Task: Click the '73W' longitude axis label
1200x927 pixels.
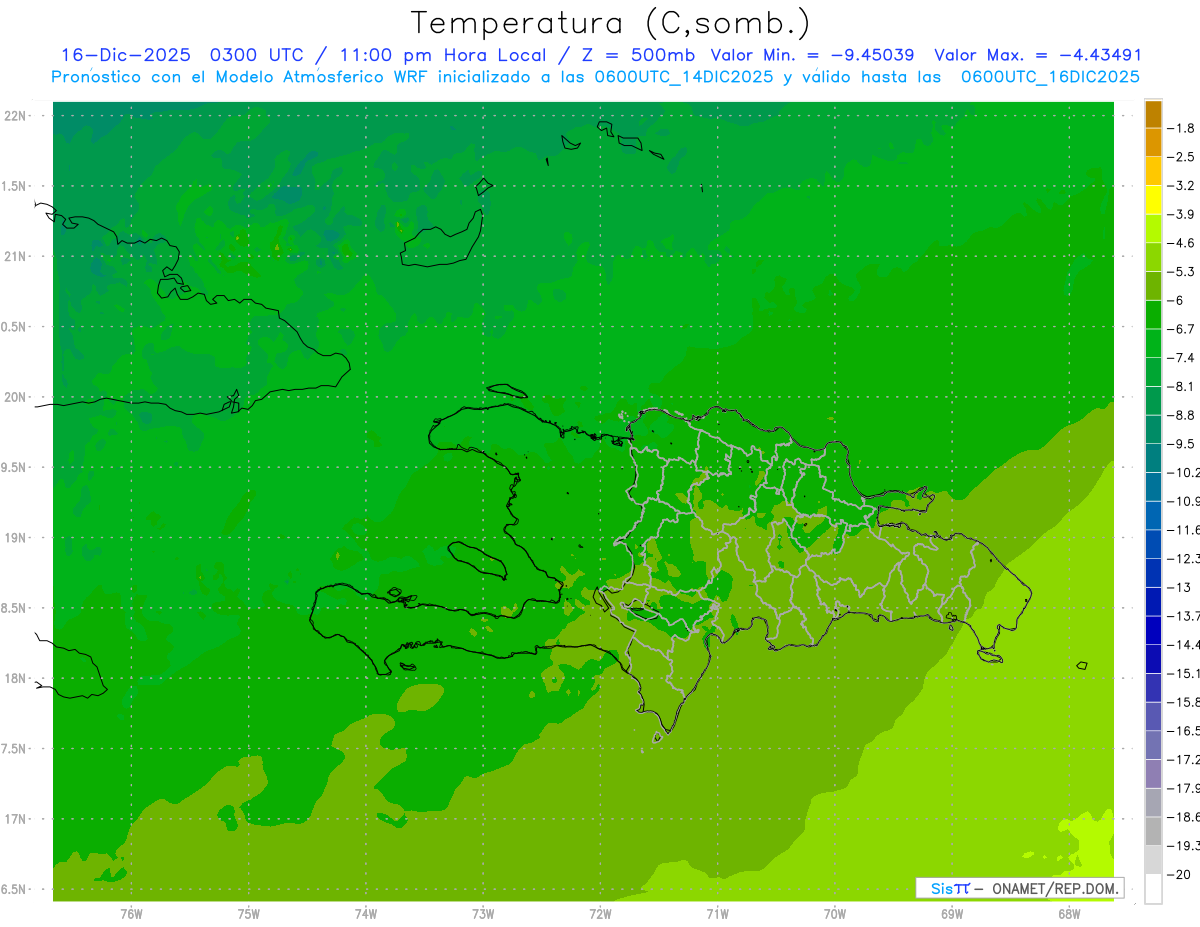Action: (483, 913)
